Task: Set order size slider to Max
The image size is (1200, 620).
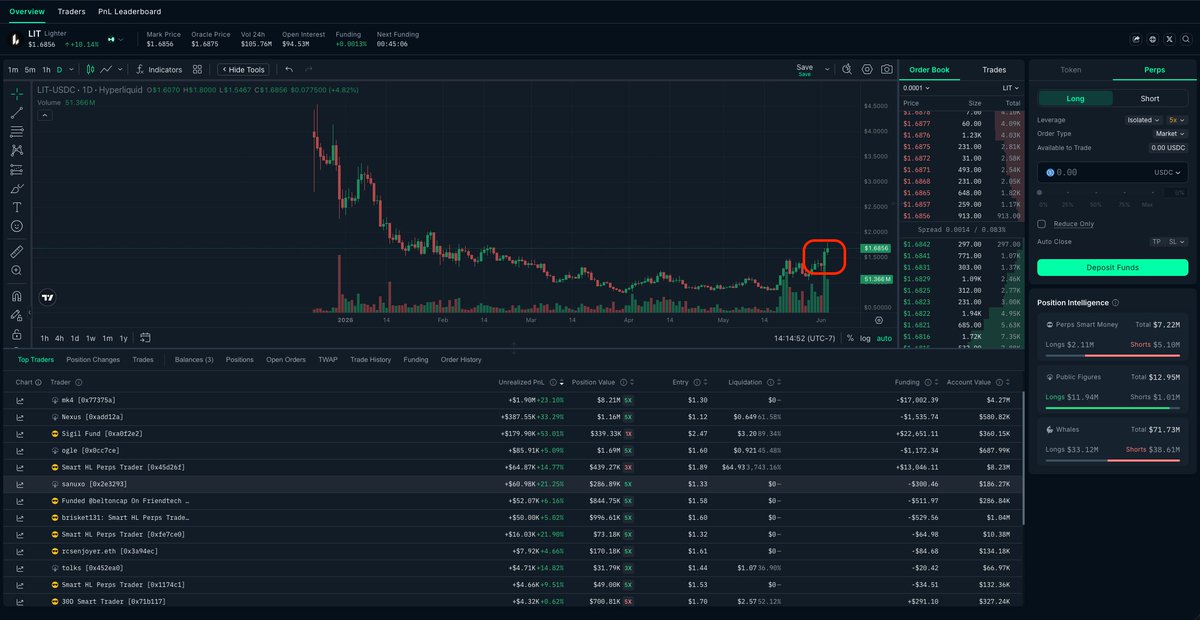Action: pos(1147,204)
